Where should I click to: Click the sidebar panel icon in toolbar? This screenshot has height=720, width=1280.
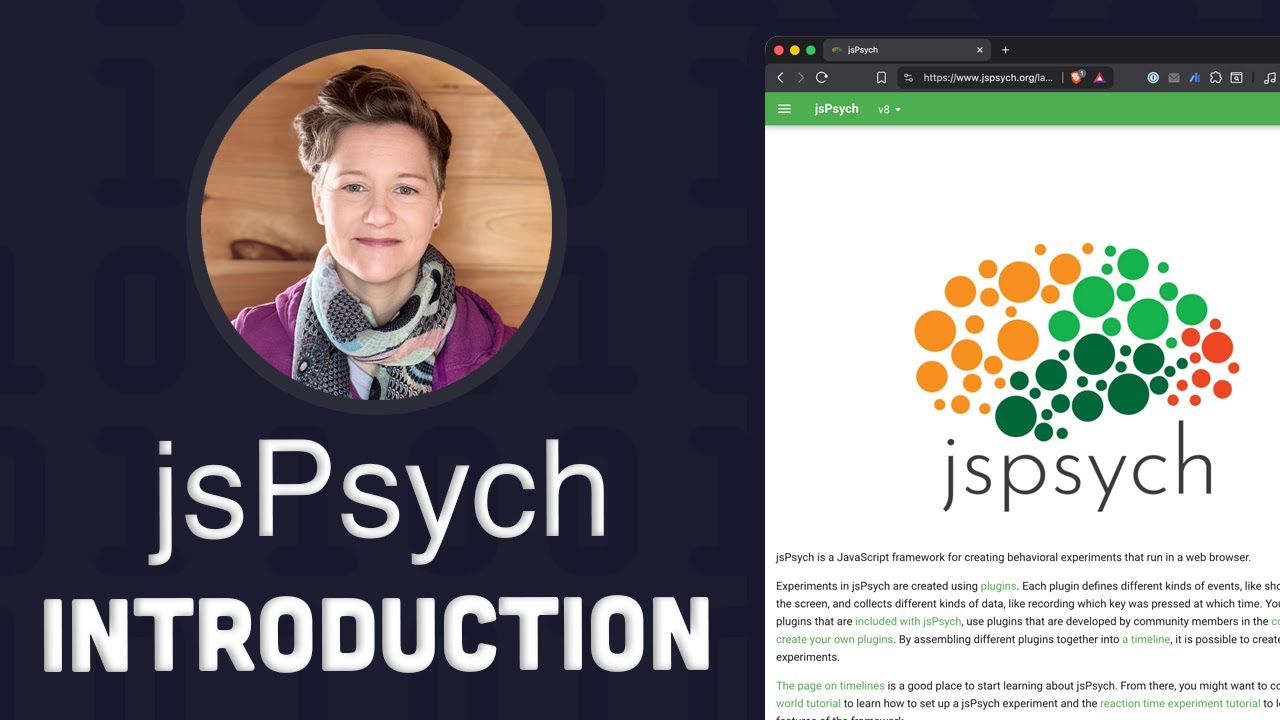click(x=1237, y=78)
